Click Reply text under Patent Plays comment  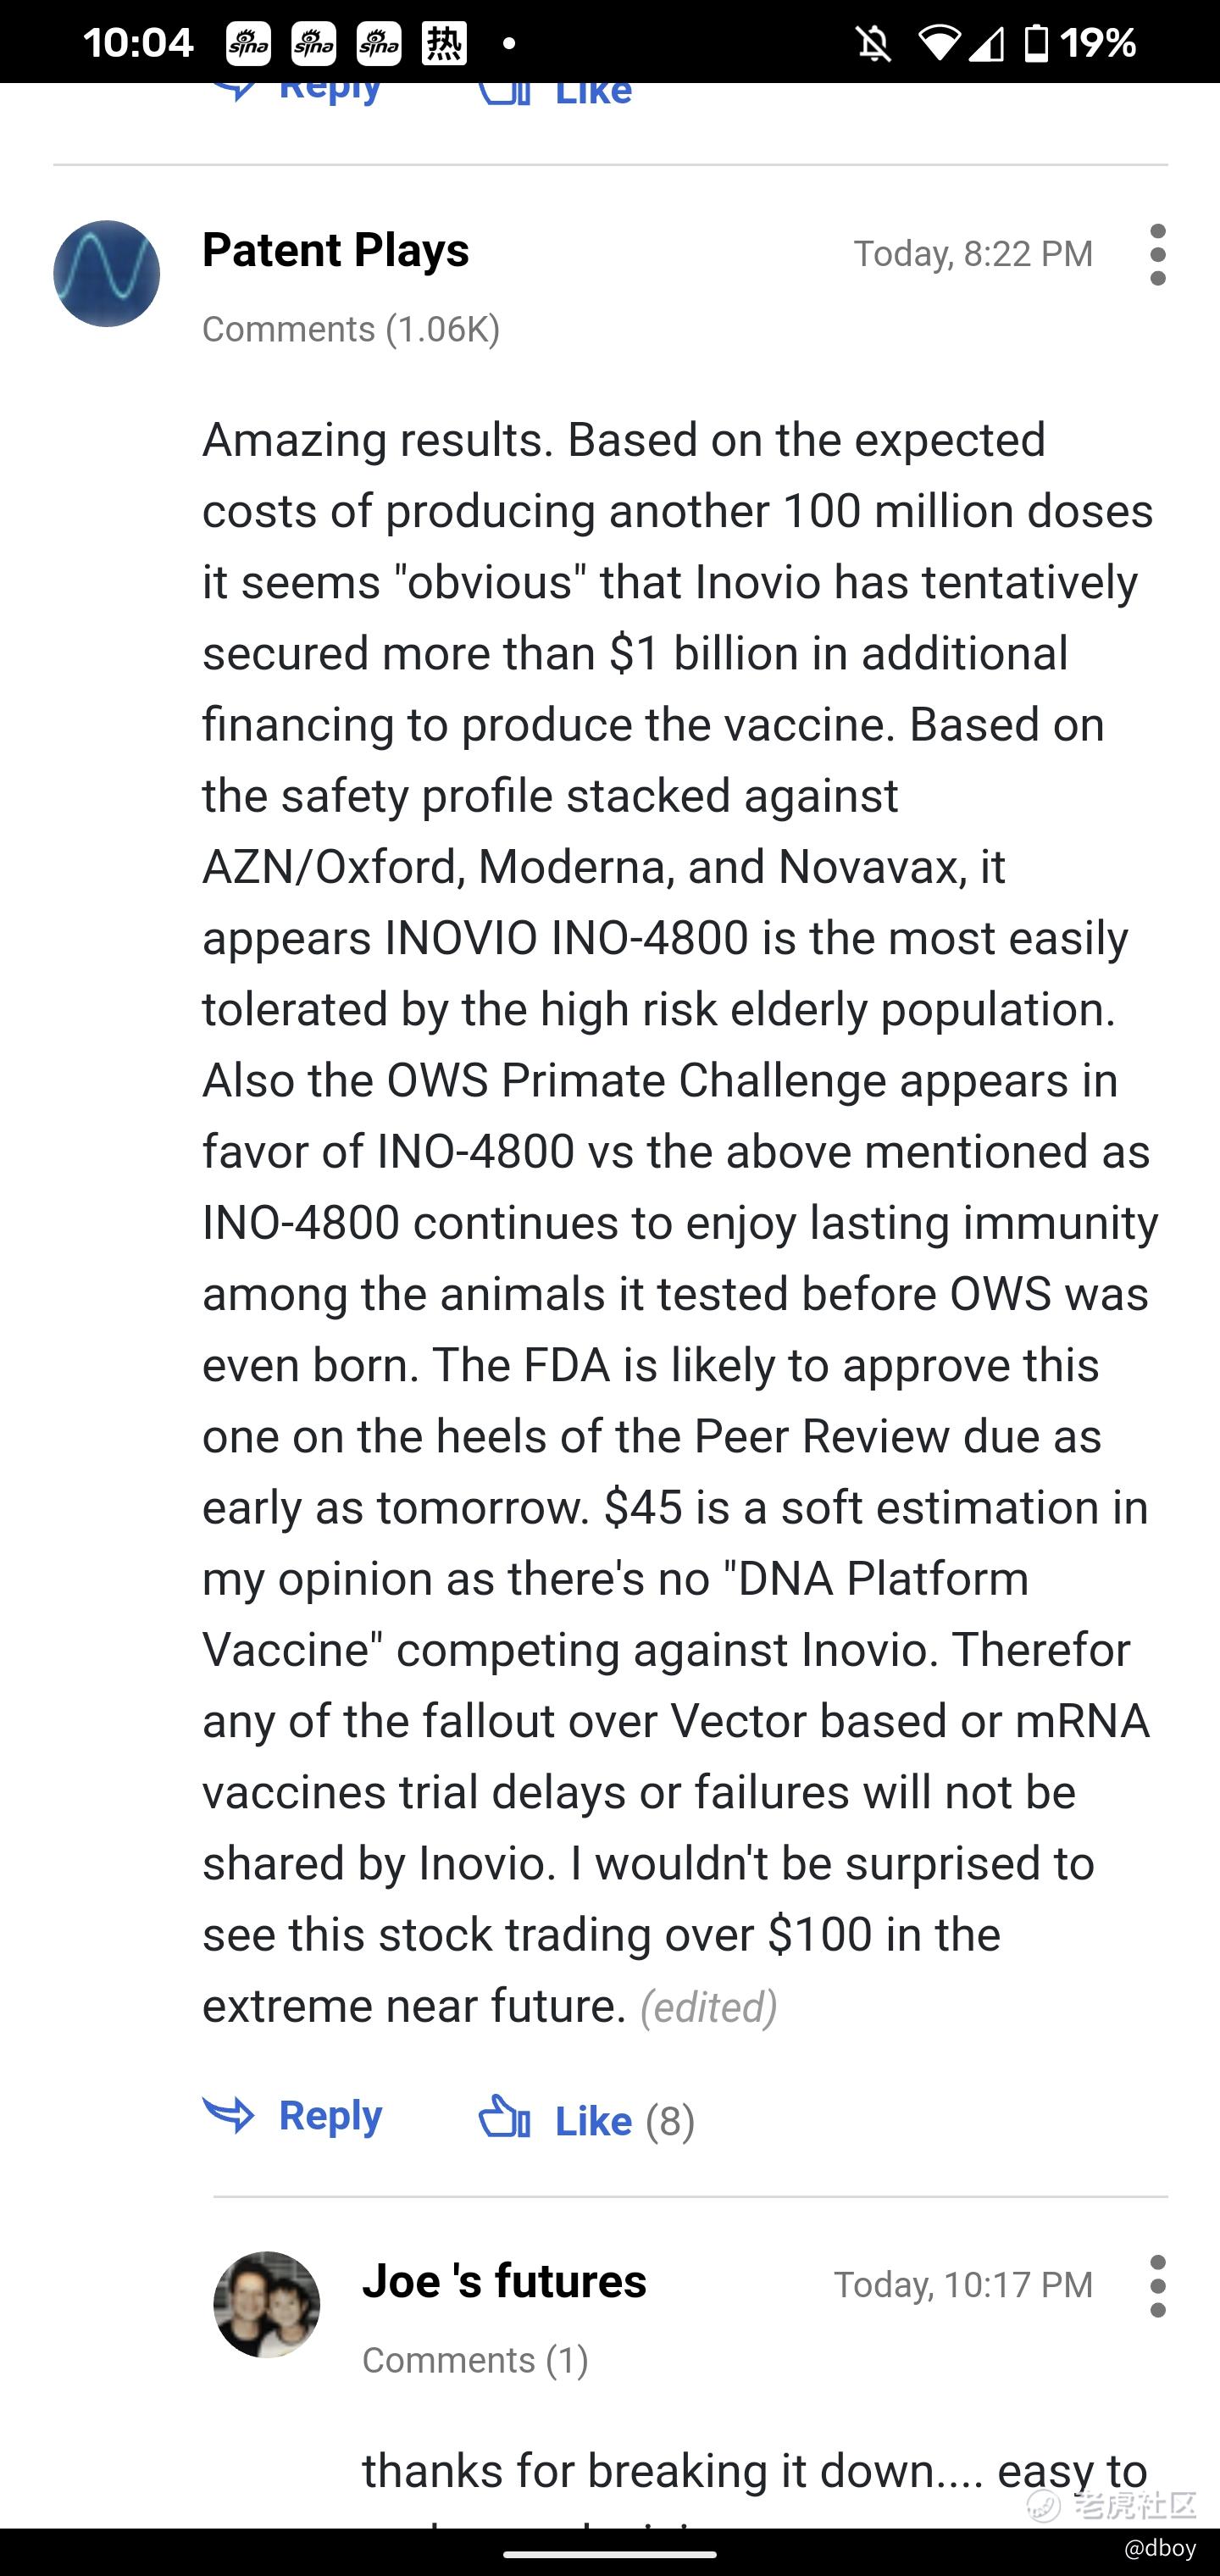pyautogui.click(x=330, y=2115)
